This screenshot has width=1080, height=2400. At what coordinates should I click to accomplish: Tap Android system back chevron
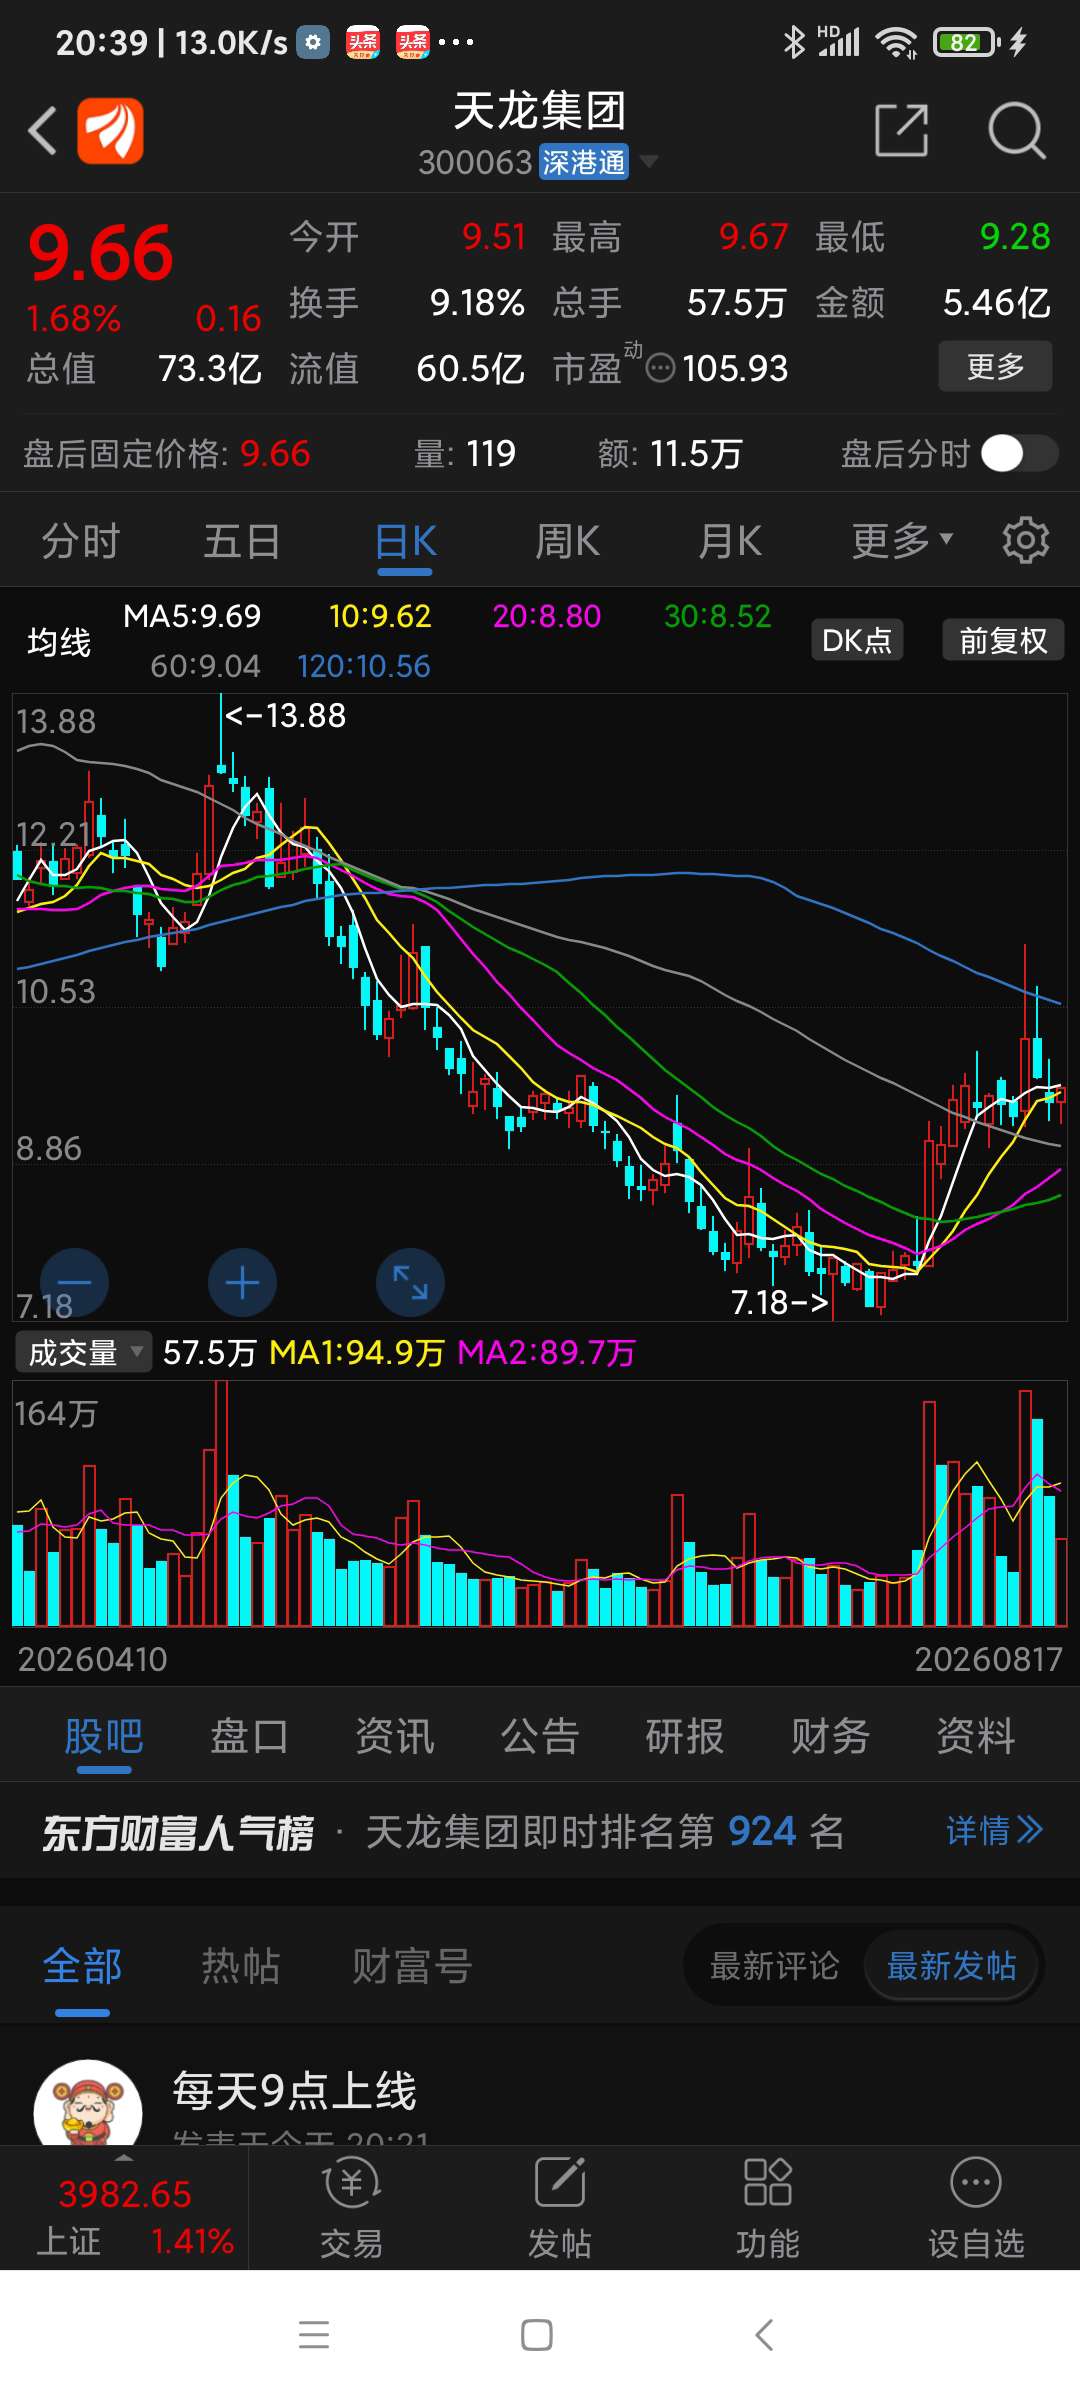pos(764,2335)
